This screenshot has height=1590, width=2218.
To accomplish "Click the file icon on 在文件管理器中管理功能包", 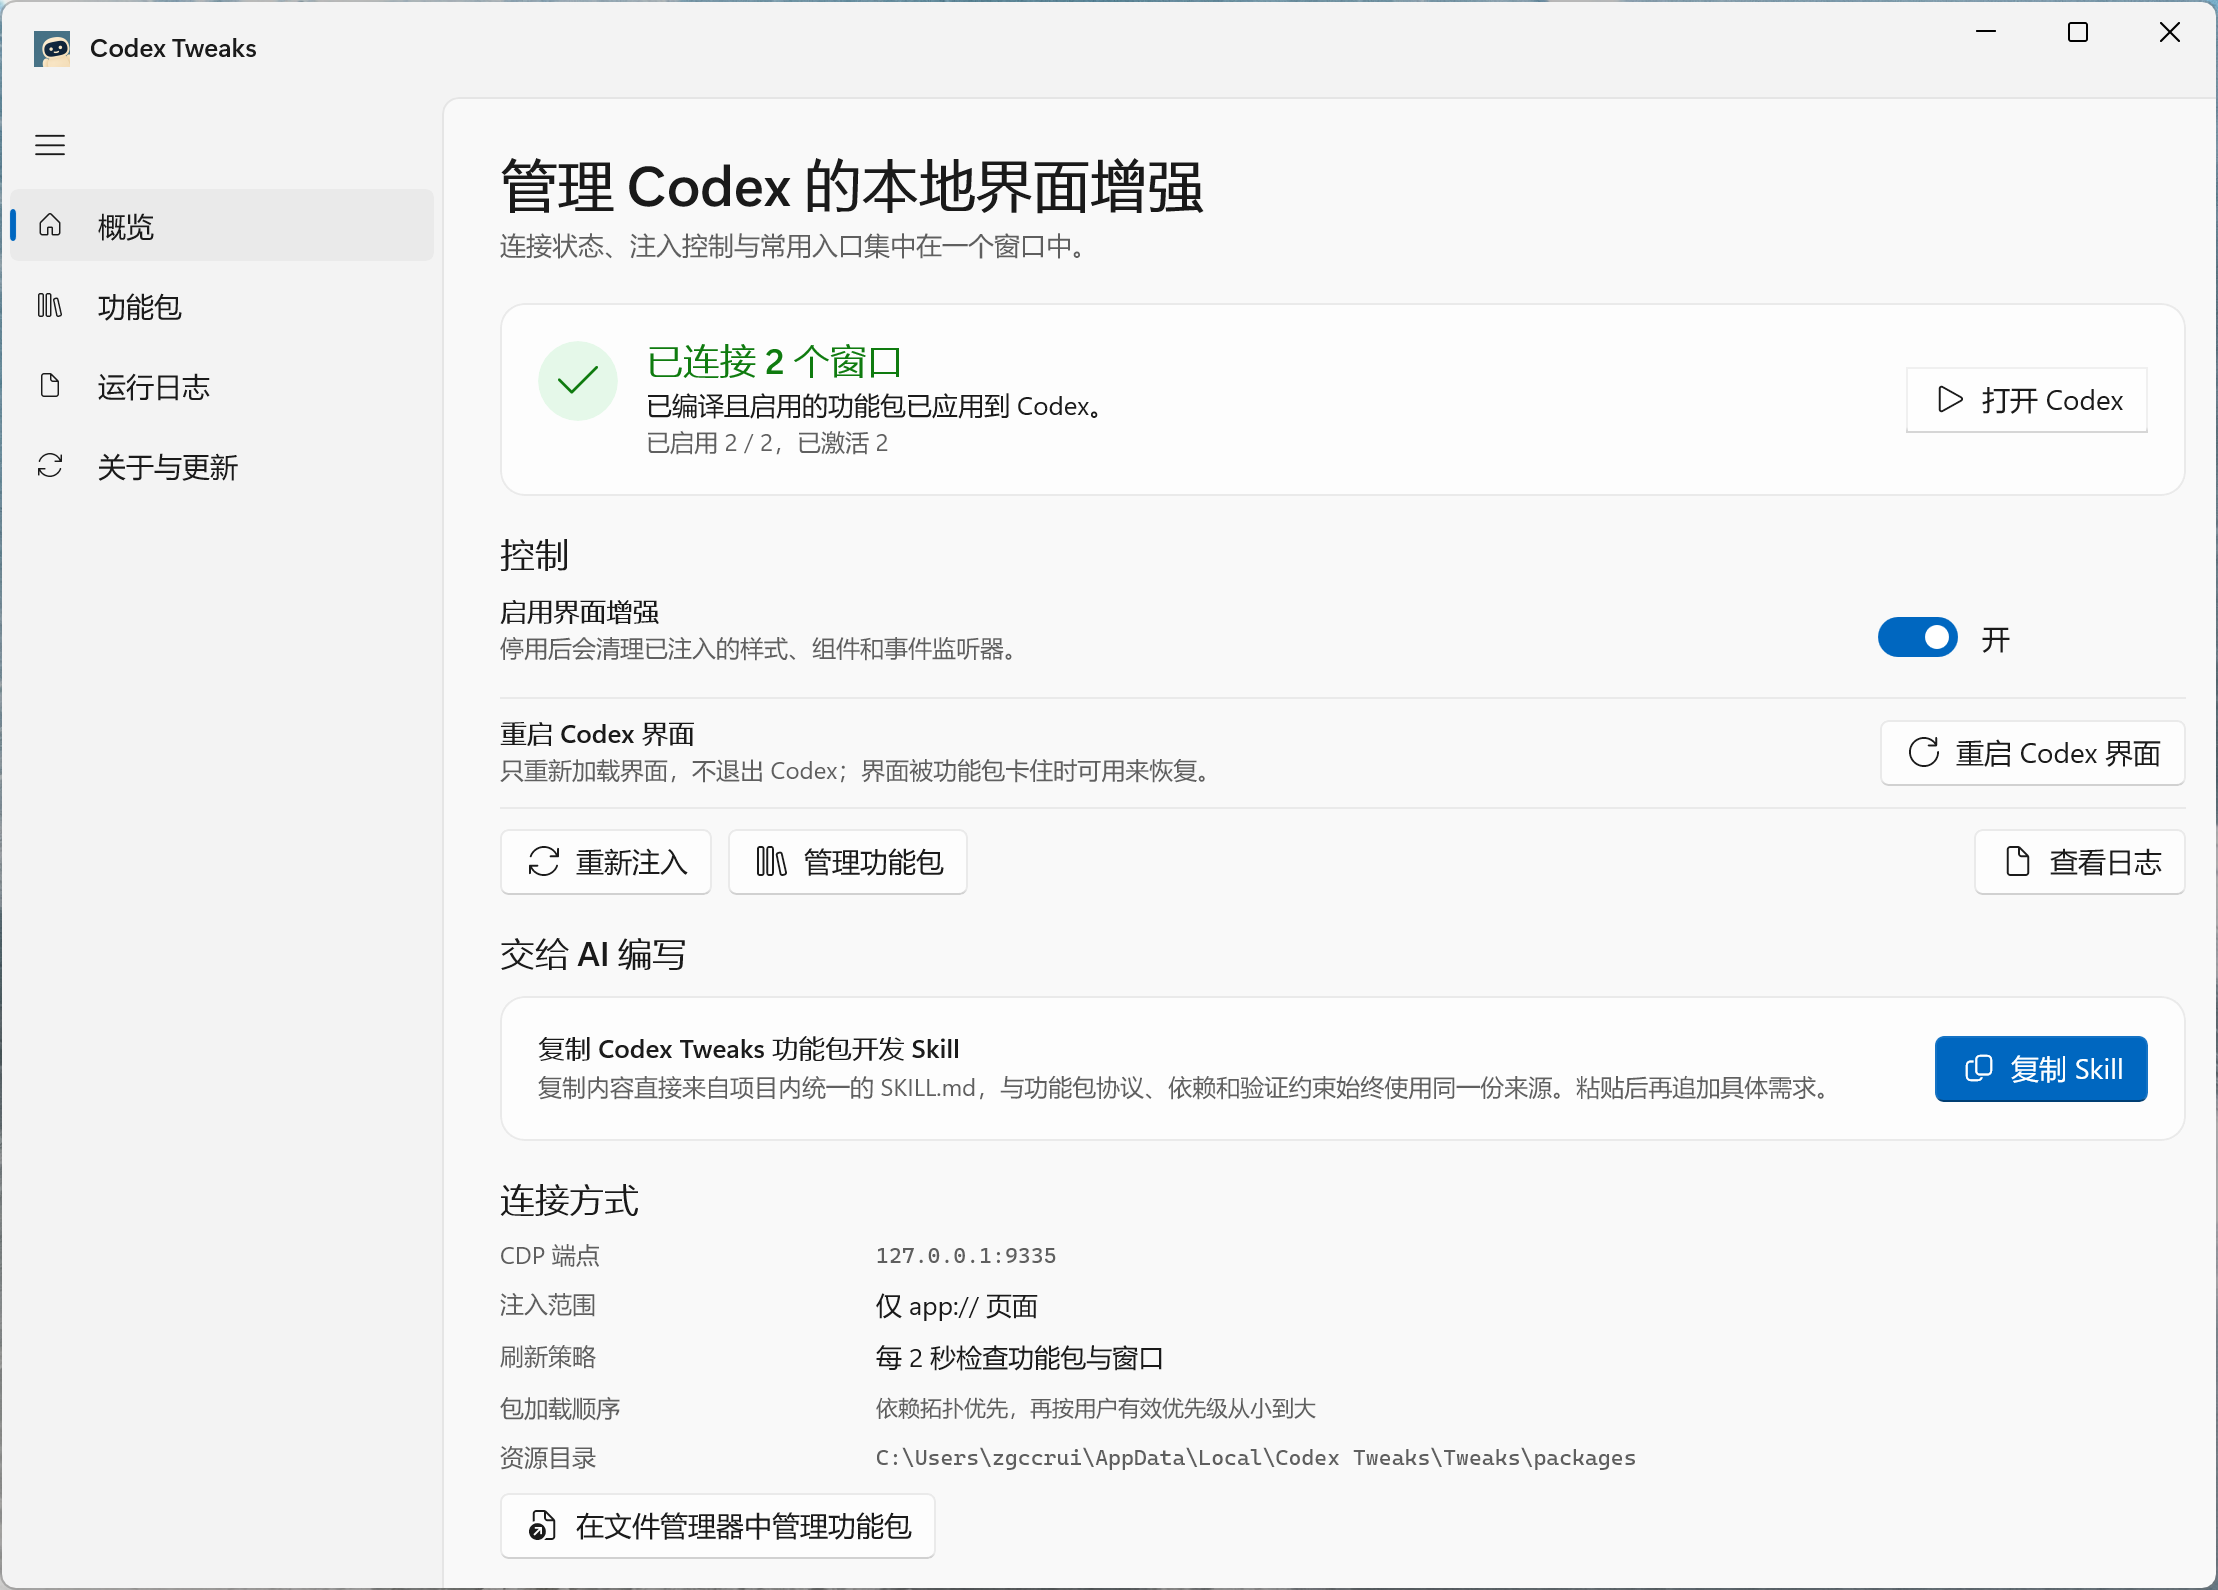I will pyautogui.click(x=542, y=1525).
